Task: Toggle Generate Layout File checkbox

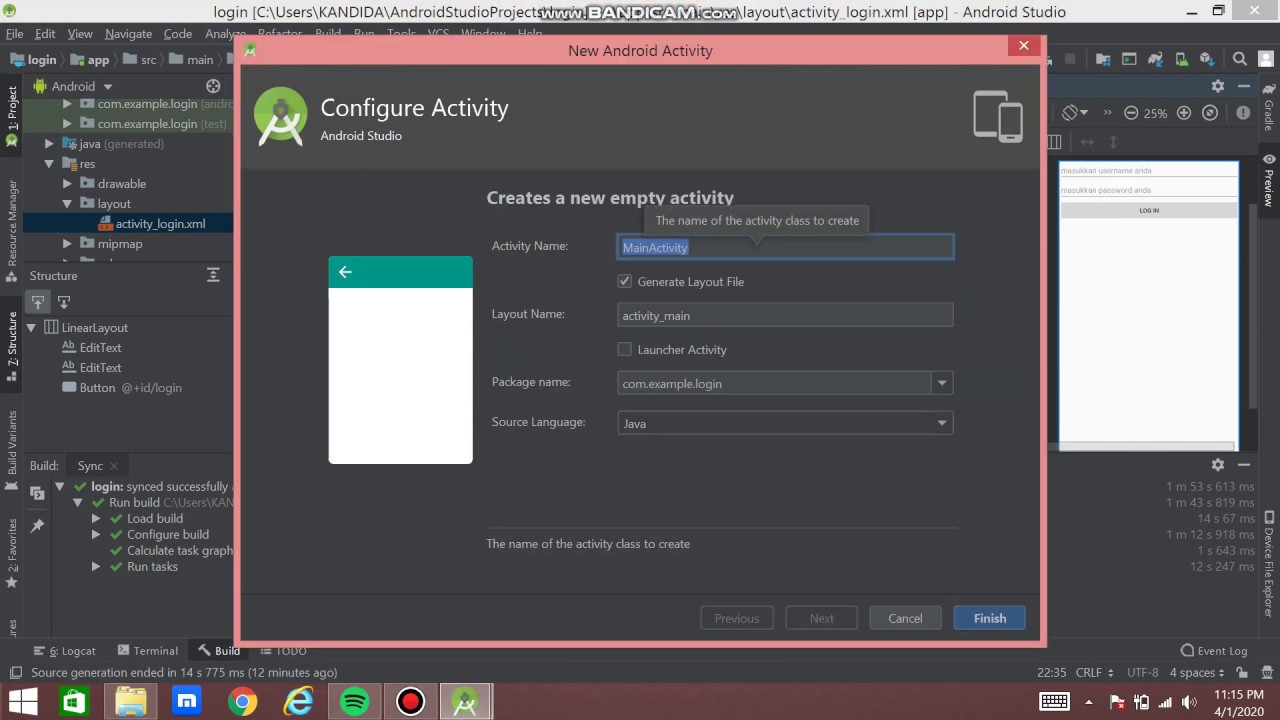Action: tap(625, 281)
